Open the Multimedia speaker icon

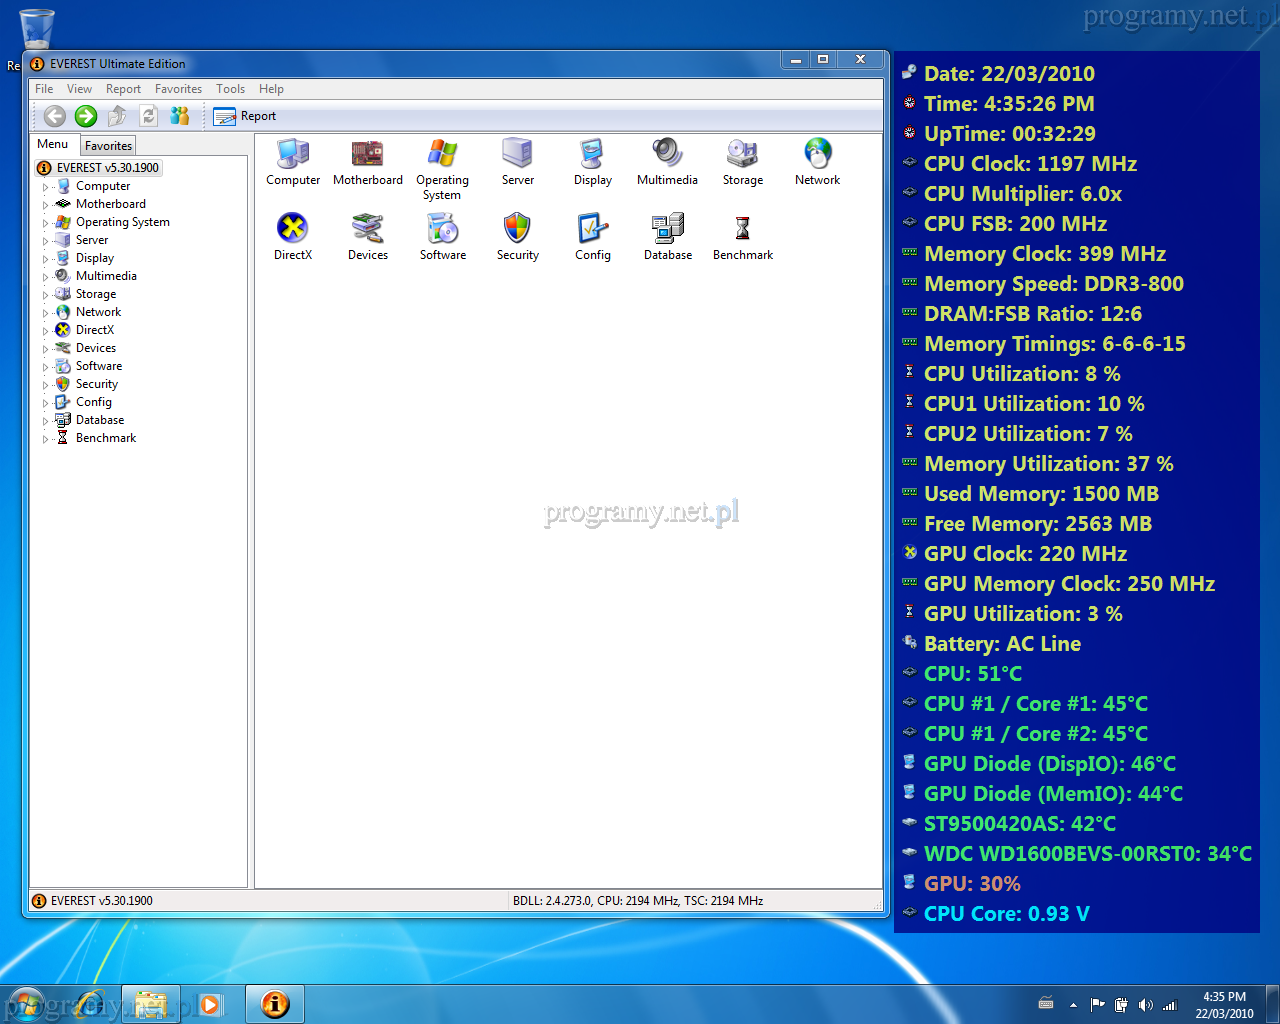(x=667, y=154)
